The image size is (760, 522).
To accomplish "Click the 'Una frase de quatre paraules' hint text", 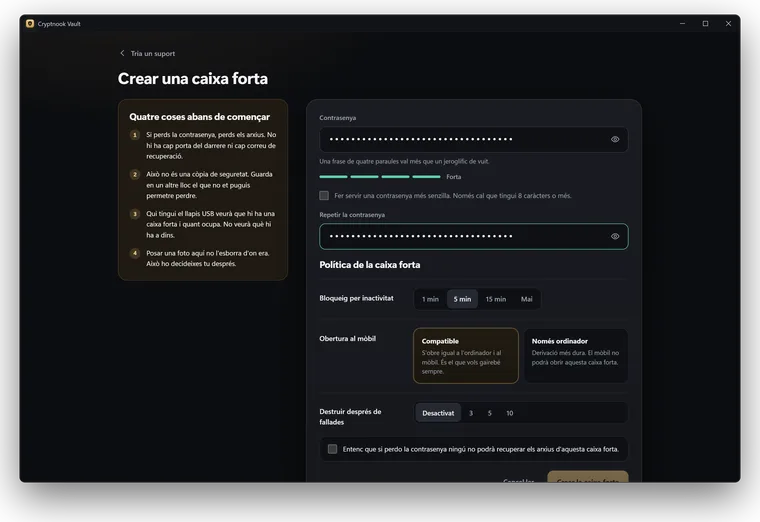I will (404, 161).
